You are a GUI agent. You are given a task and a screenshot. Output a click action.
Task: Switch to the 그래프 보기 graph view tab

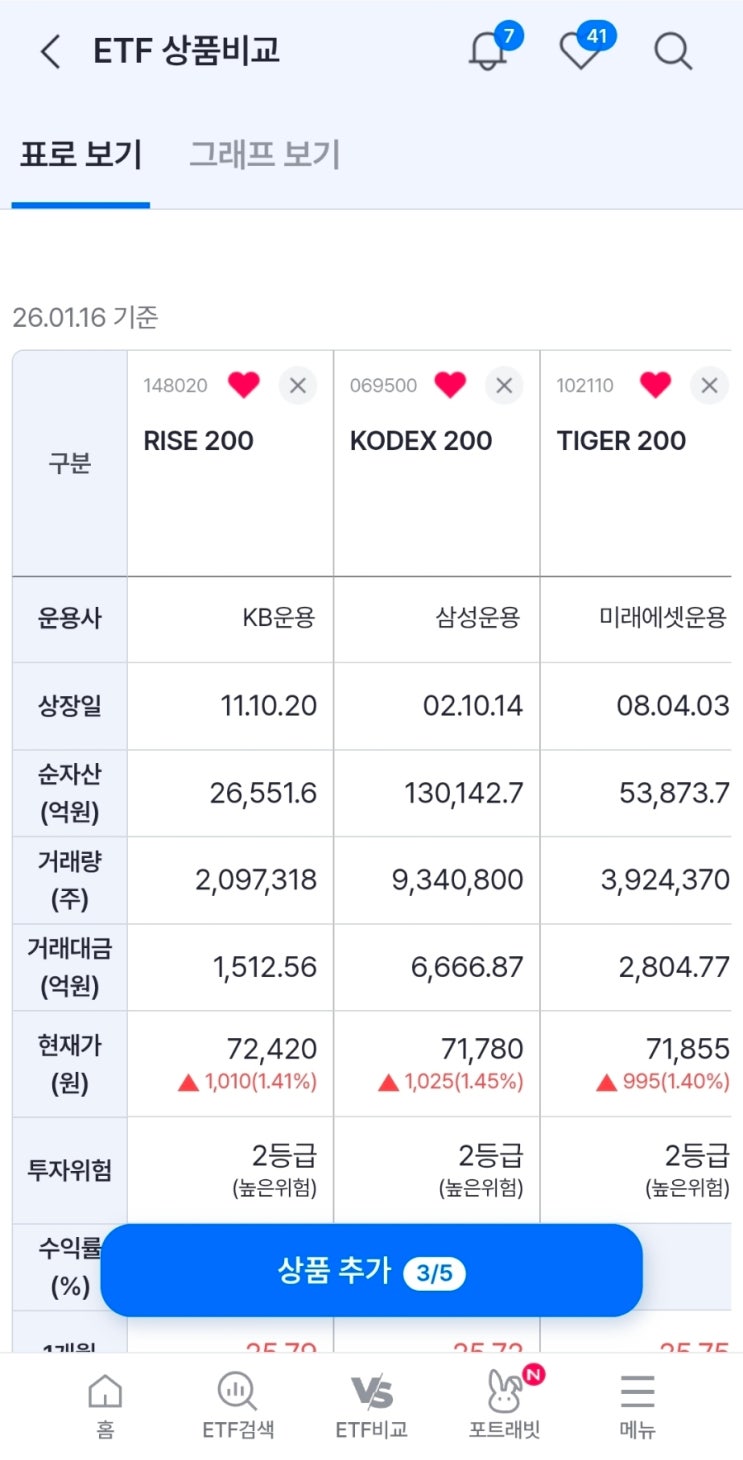pyautogui.click(x=266, y=156)
